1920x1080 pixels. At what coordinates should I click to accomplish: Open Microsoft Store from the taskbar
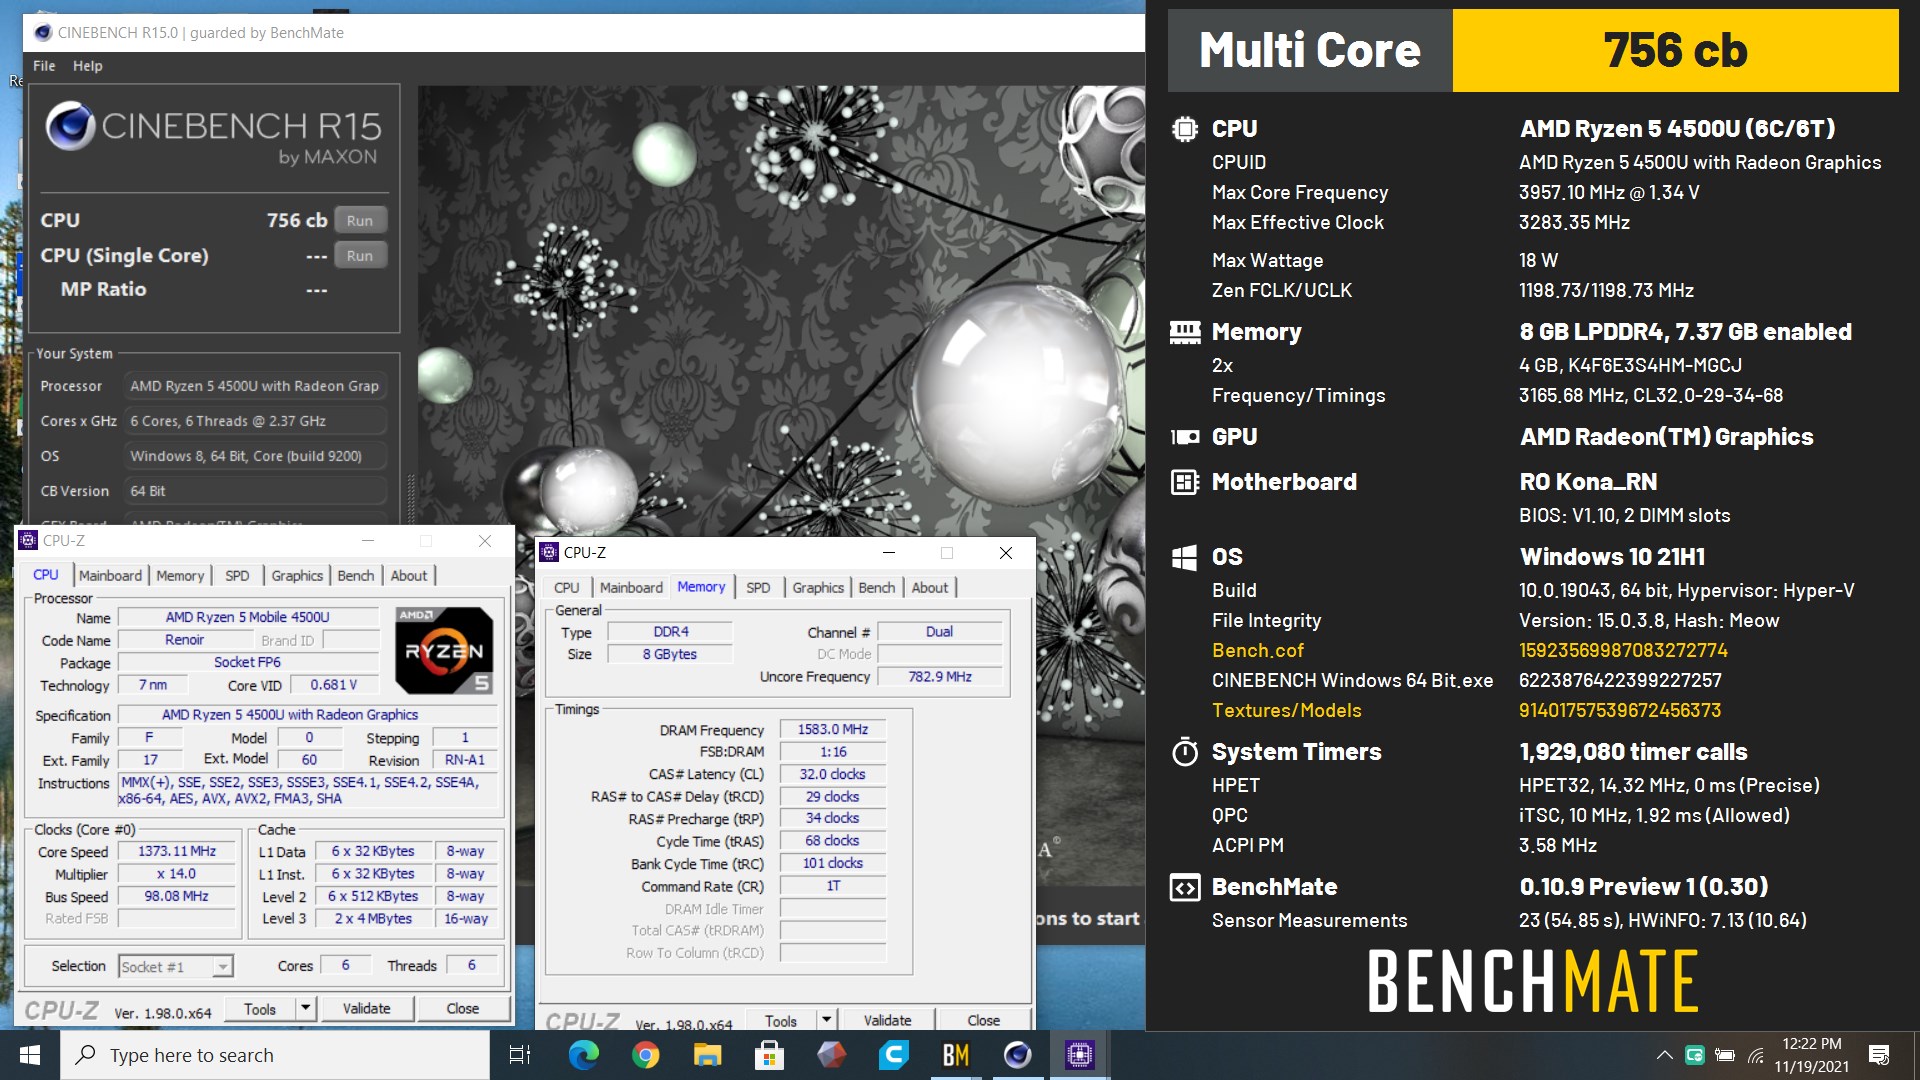[769, 1055]
